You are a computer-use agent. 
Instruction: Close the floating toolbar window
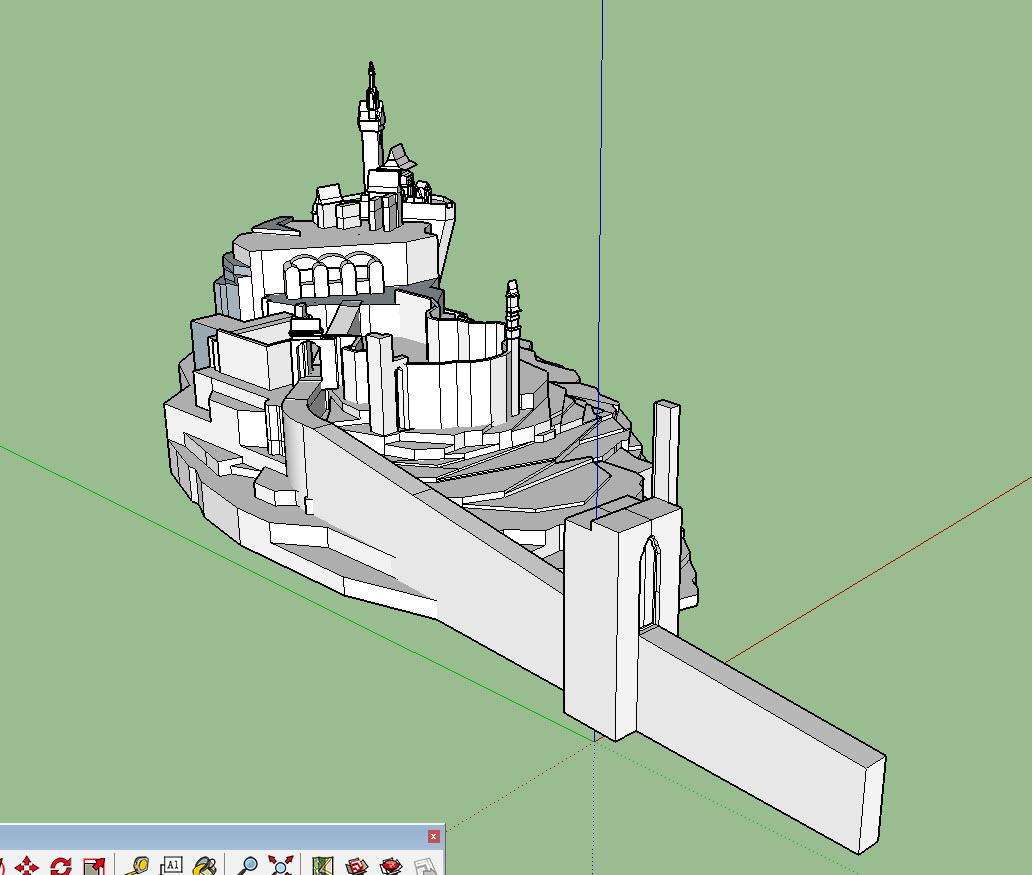tap(433, 836)
